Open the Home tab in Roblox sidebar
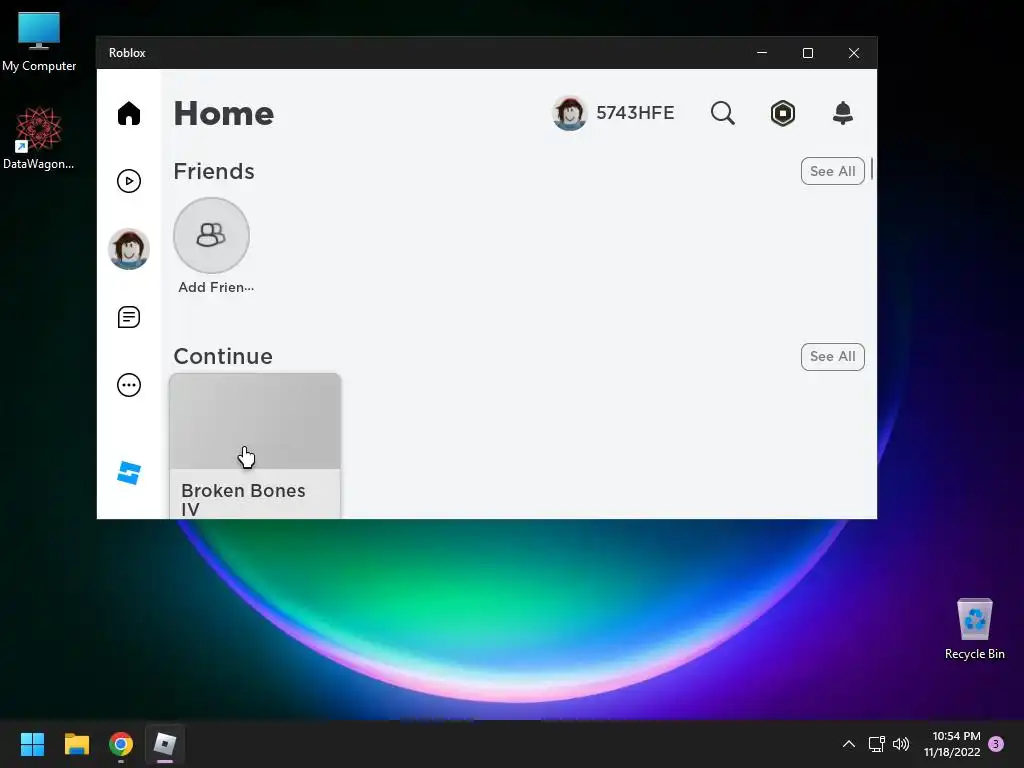 coord(129,113)
